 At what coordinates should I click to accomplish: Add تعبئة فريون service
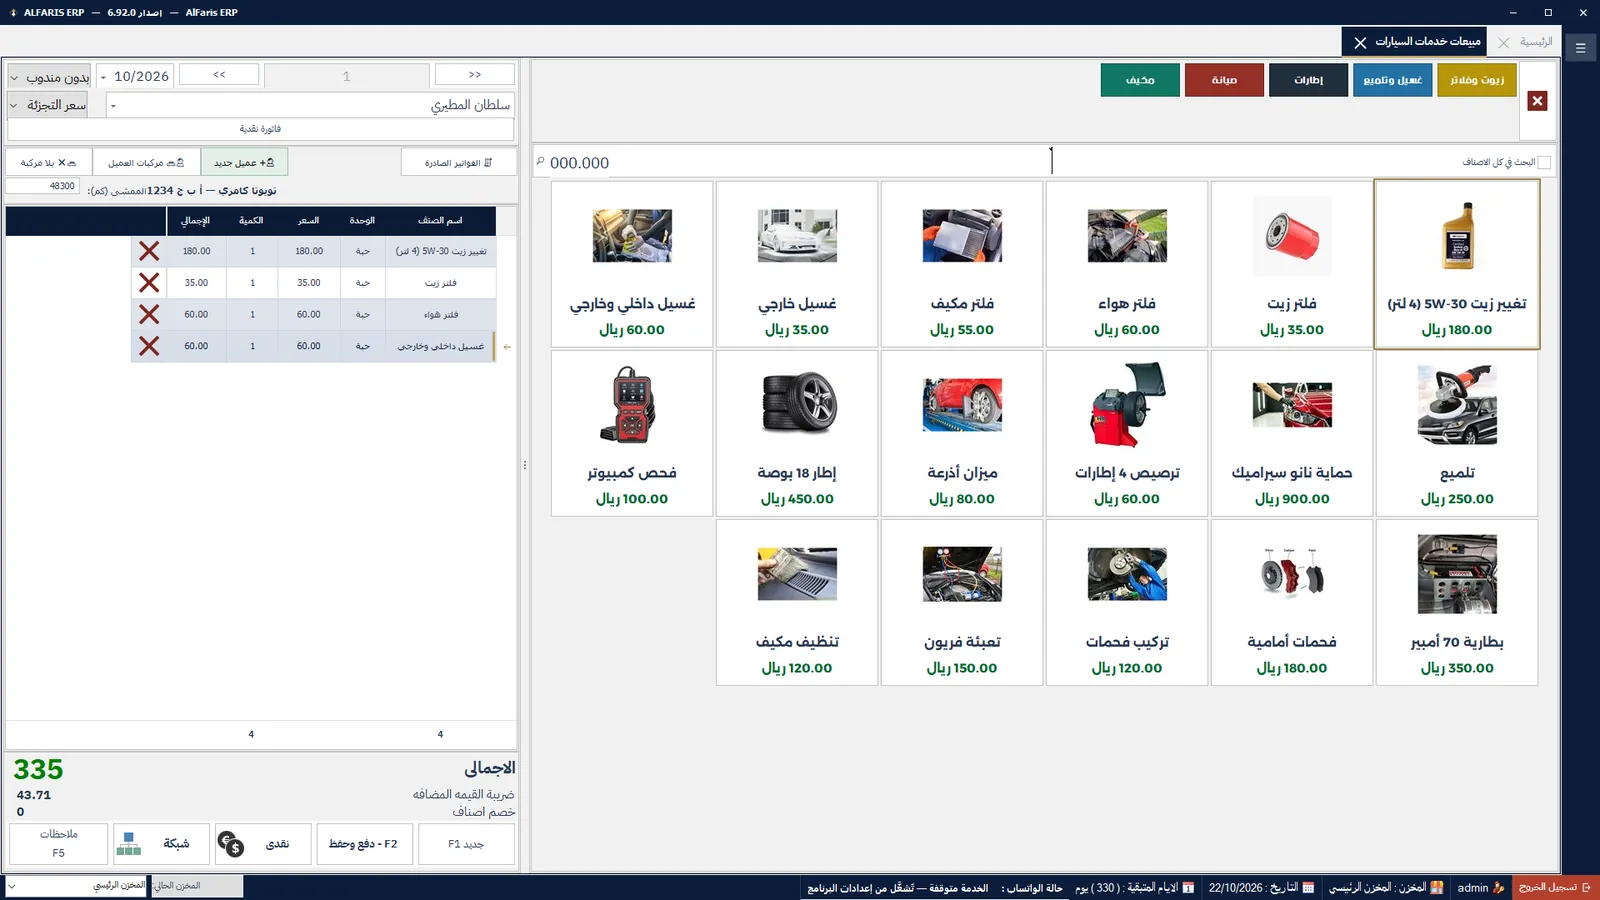(962, 602)
